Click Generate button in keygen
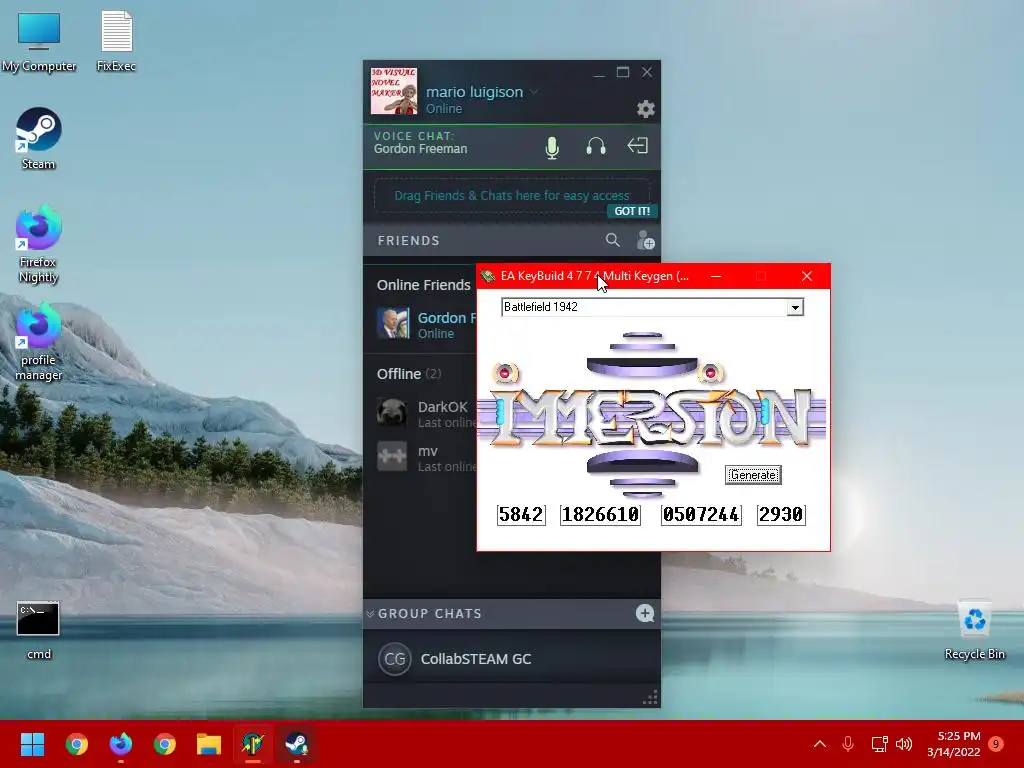Viewport: 1024px width, 768px height. 753,475
